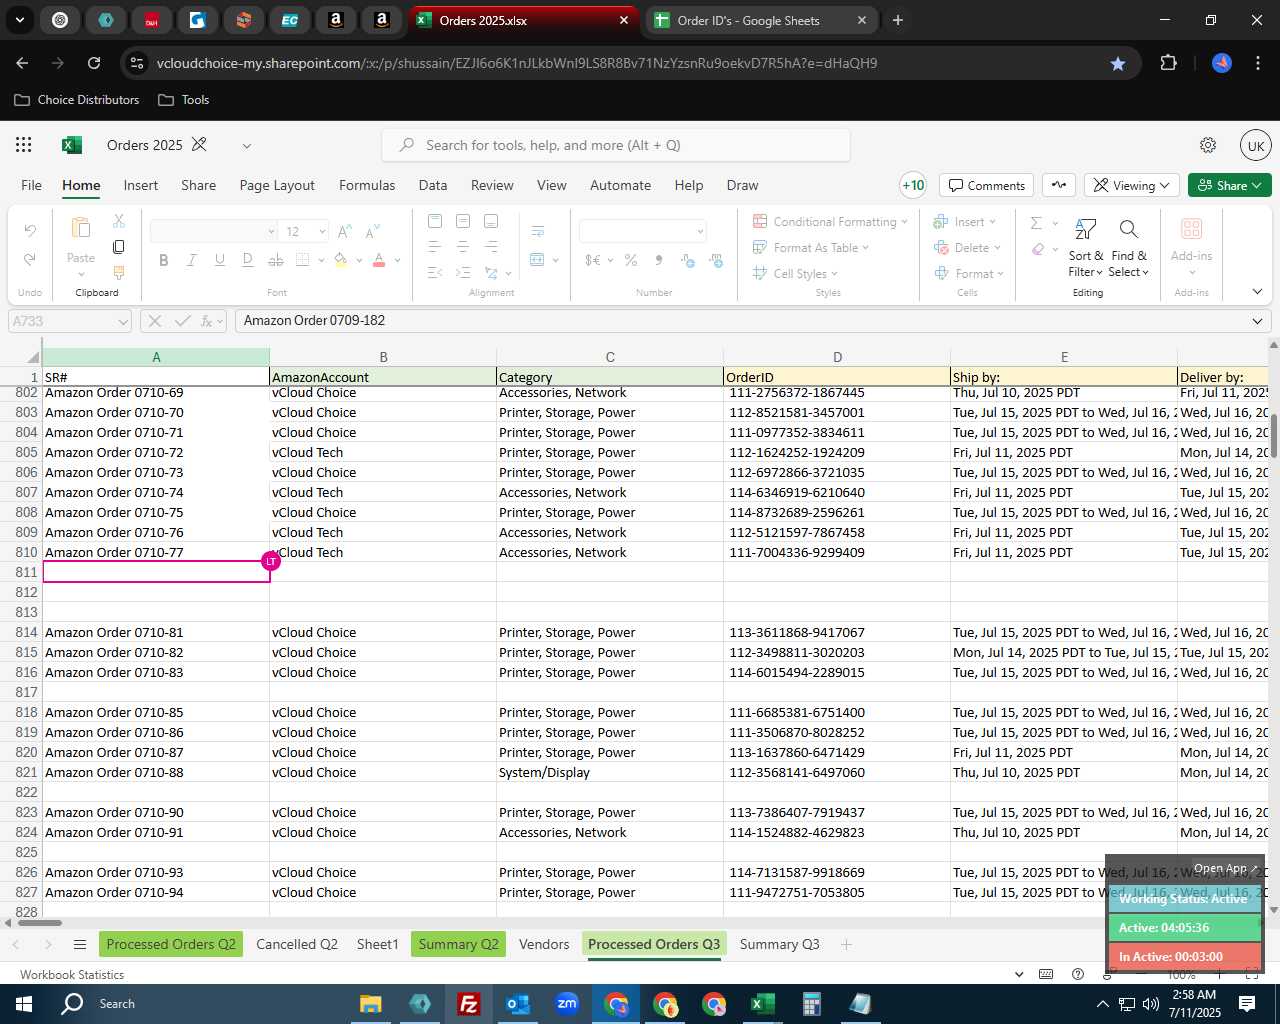The width and height of the screenshot is (1280, 1024).
Task: Click the Cut scissors icon
Action: click(119, 220)
